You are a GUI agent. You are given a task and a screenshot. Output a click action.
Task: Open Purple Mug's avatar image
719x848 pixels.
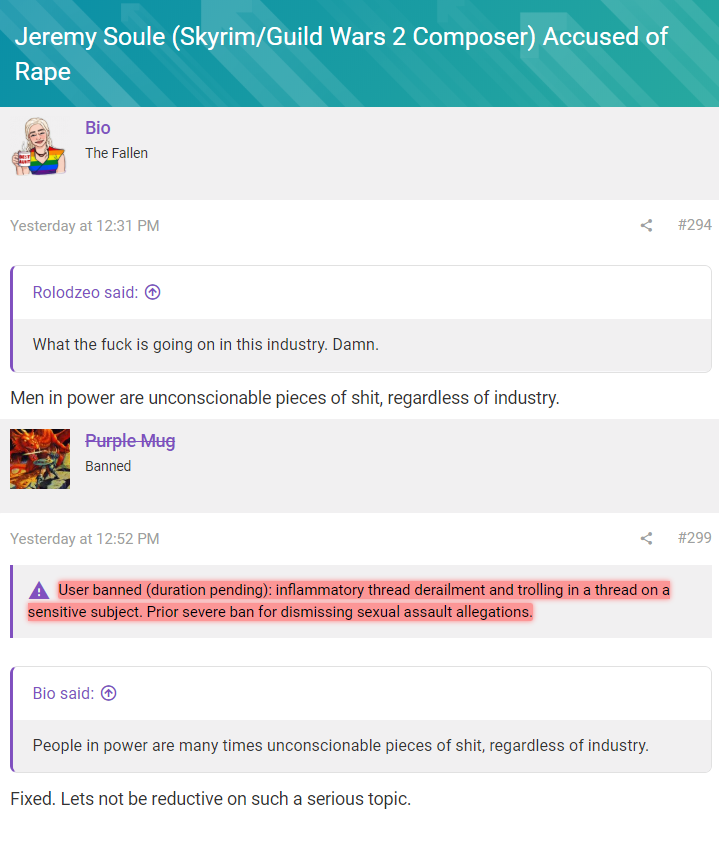(40, 459)
